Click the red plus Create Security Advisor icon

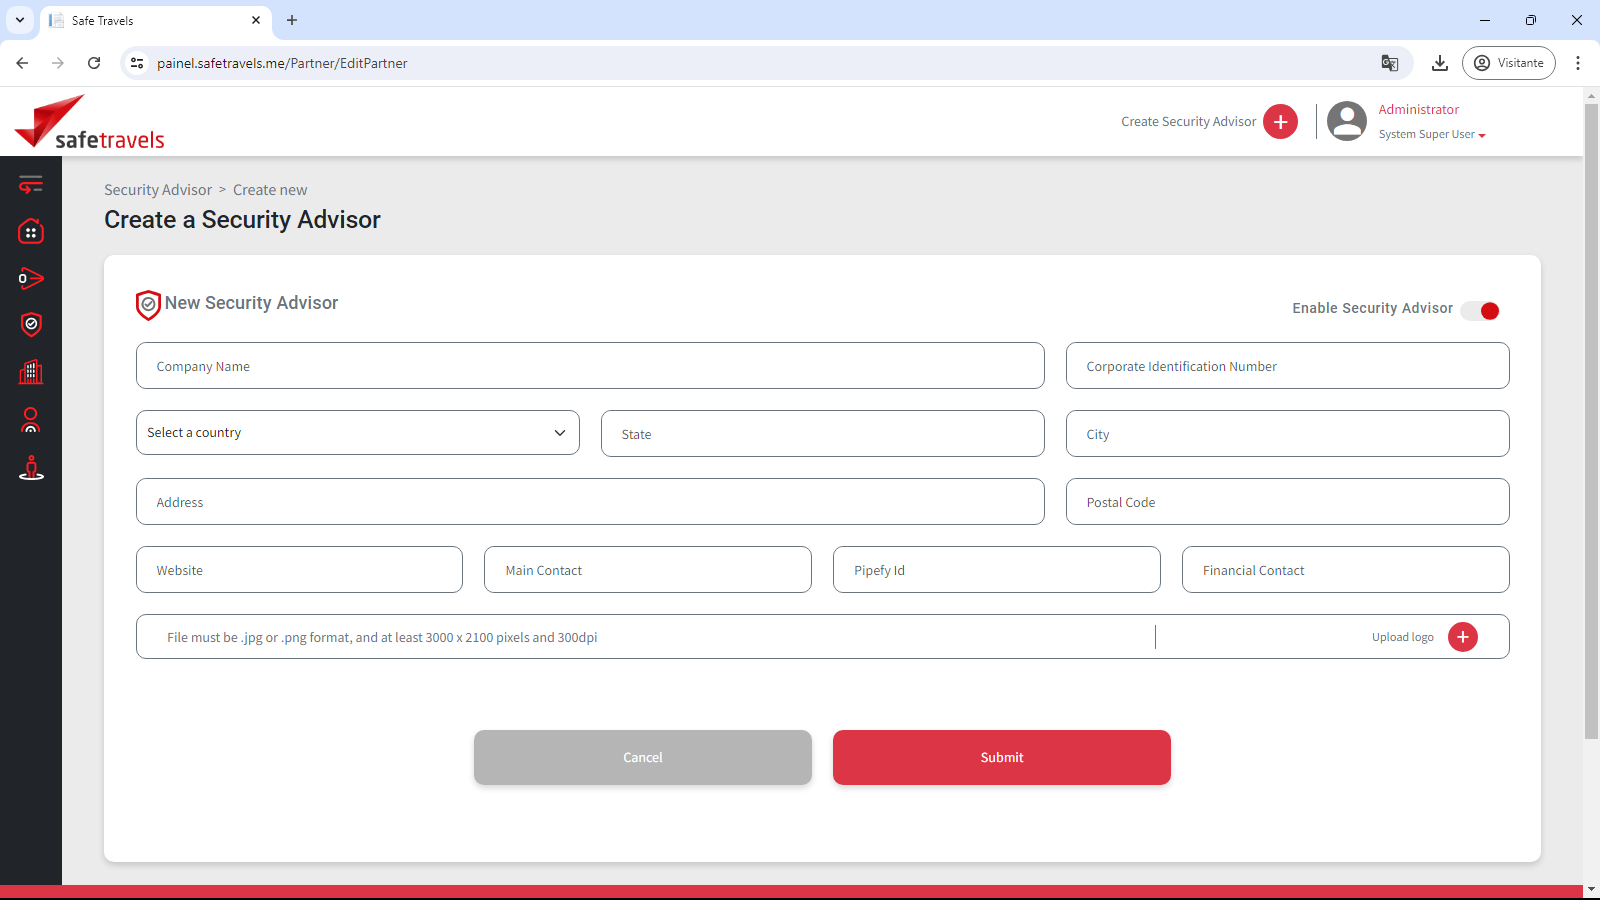point(1280,122)
